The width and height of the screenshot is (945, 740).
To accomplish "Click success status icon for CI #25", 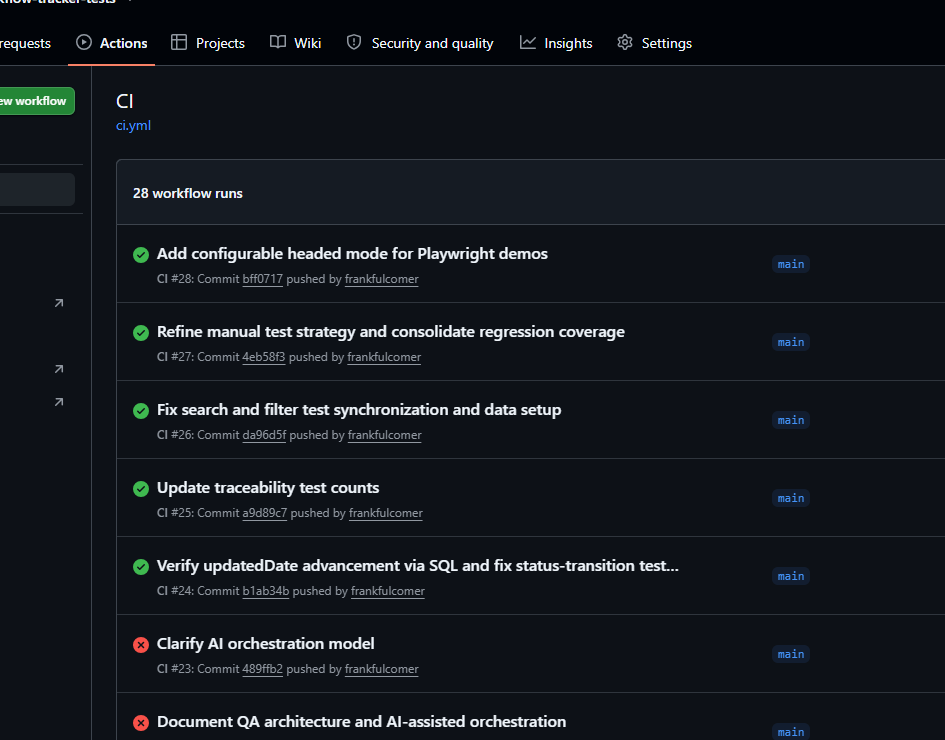I will 141,489.
